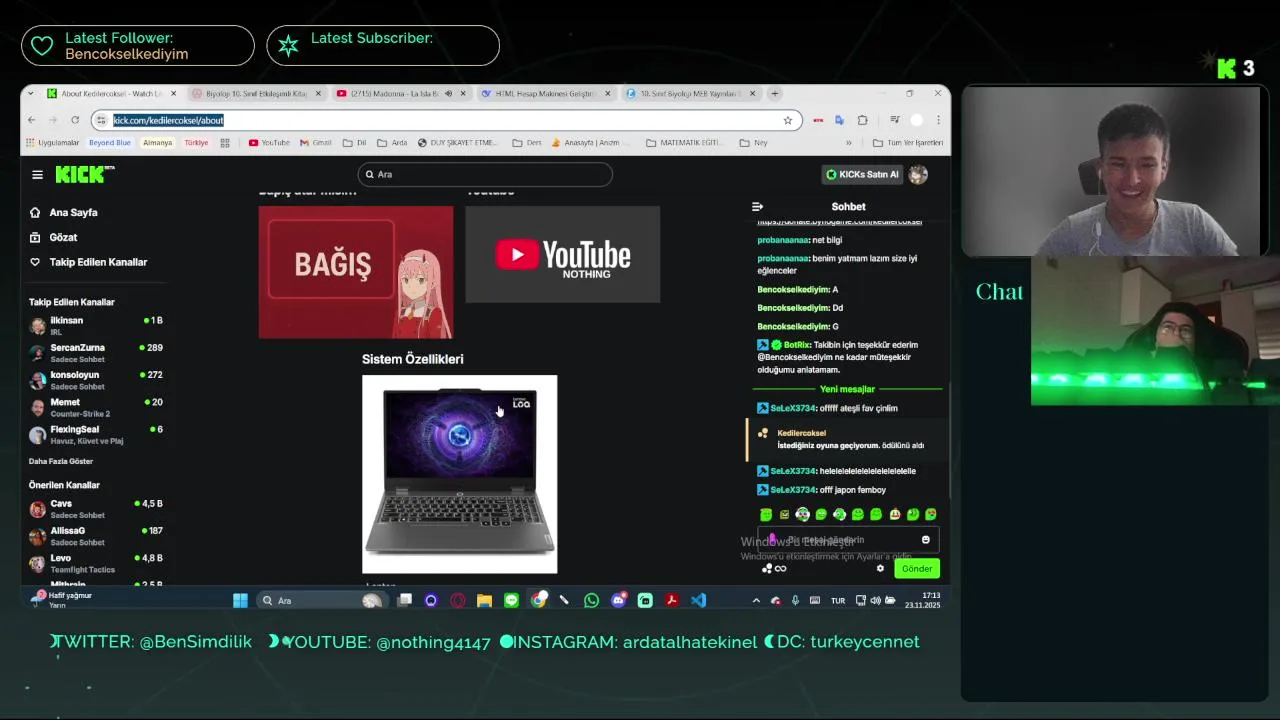The height and width of the screenshot is (720, 1280).
Task: Click the channel points icon below chat input
Action: pyautogui.click(x=767, y=568)
